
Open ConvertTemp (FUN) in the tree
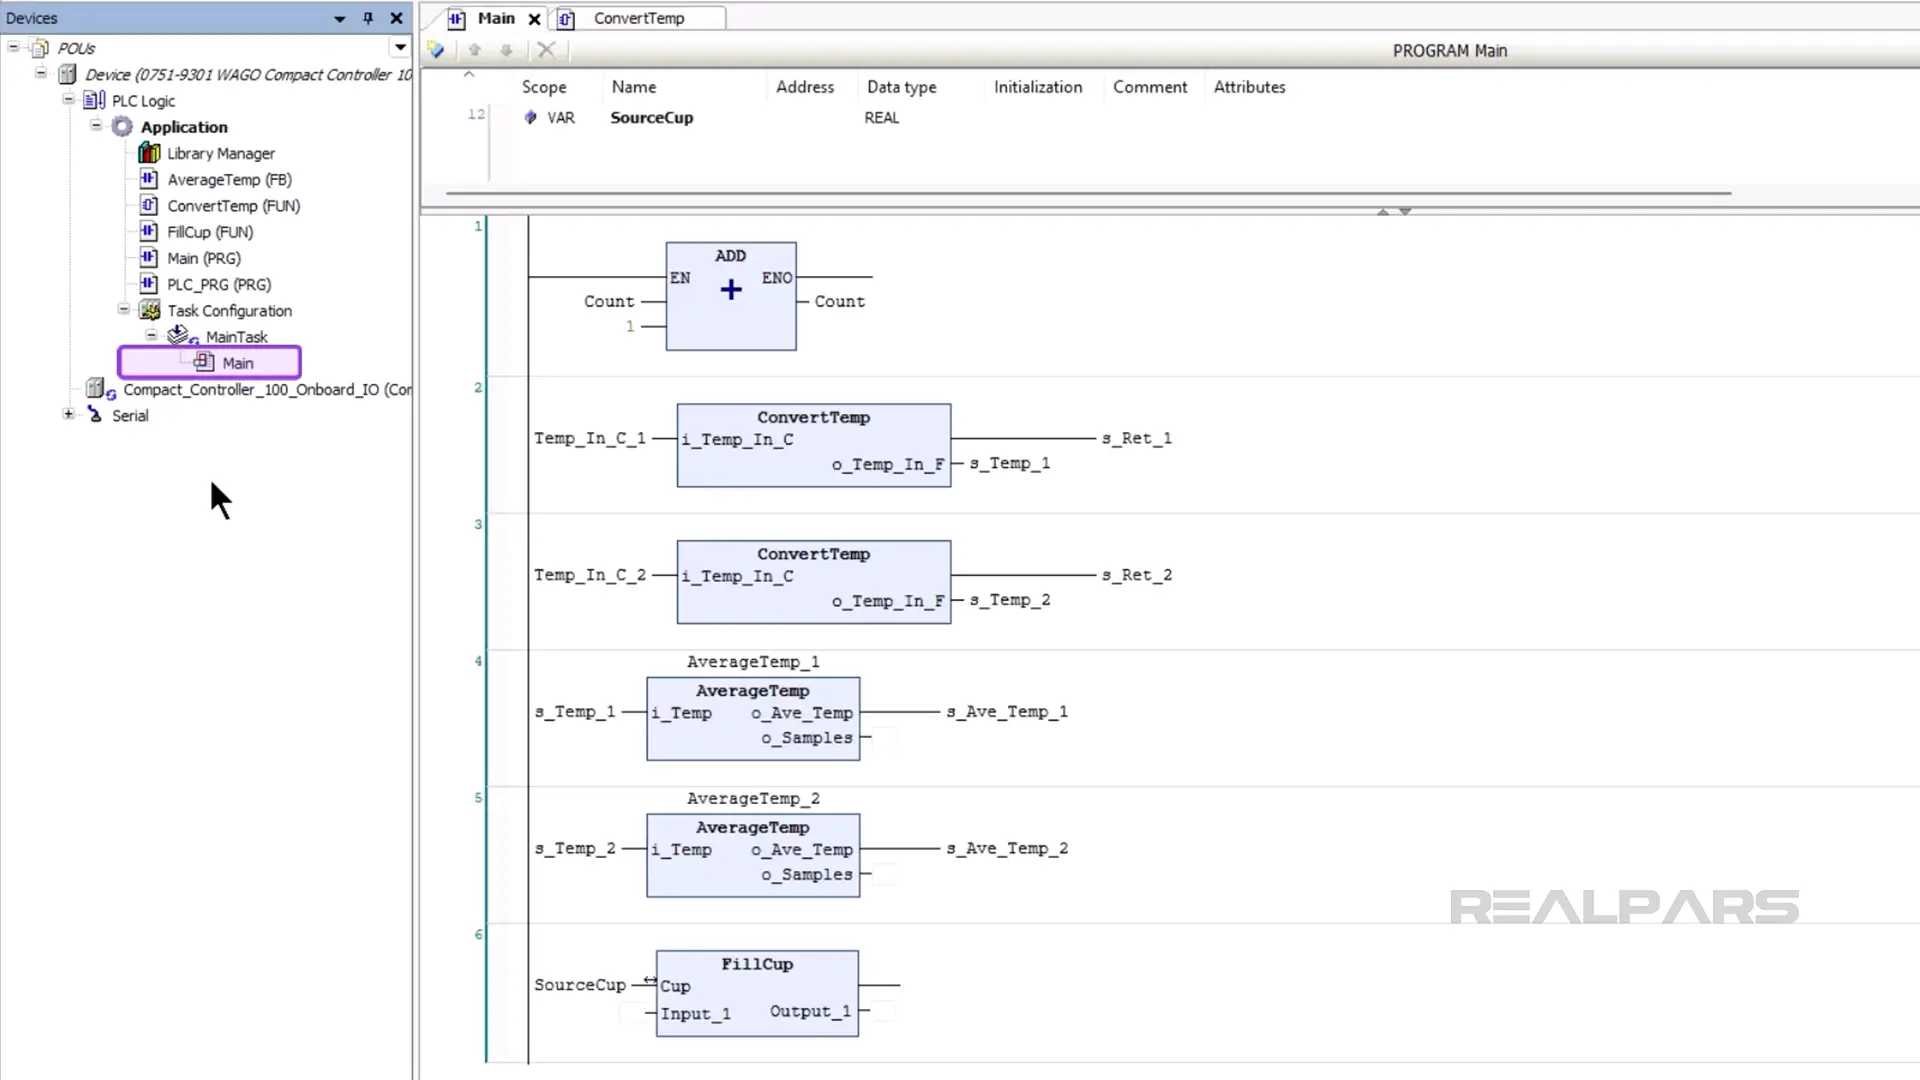[x=233, y=205]
